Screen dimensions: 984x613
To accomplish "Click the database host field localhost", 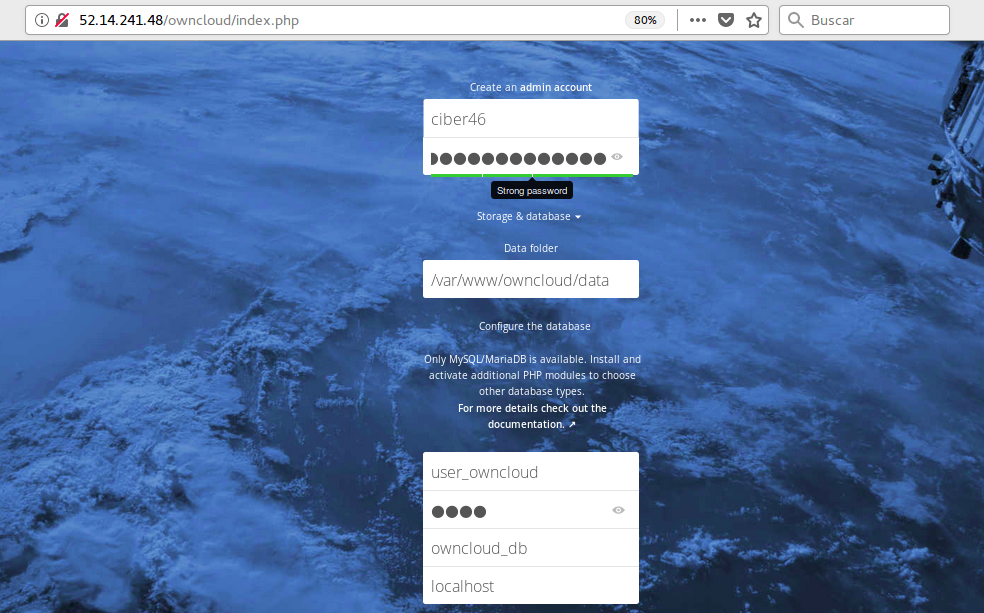I will coord(531,586).
